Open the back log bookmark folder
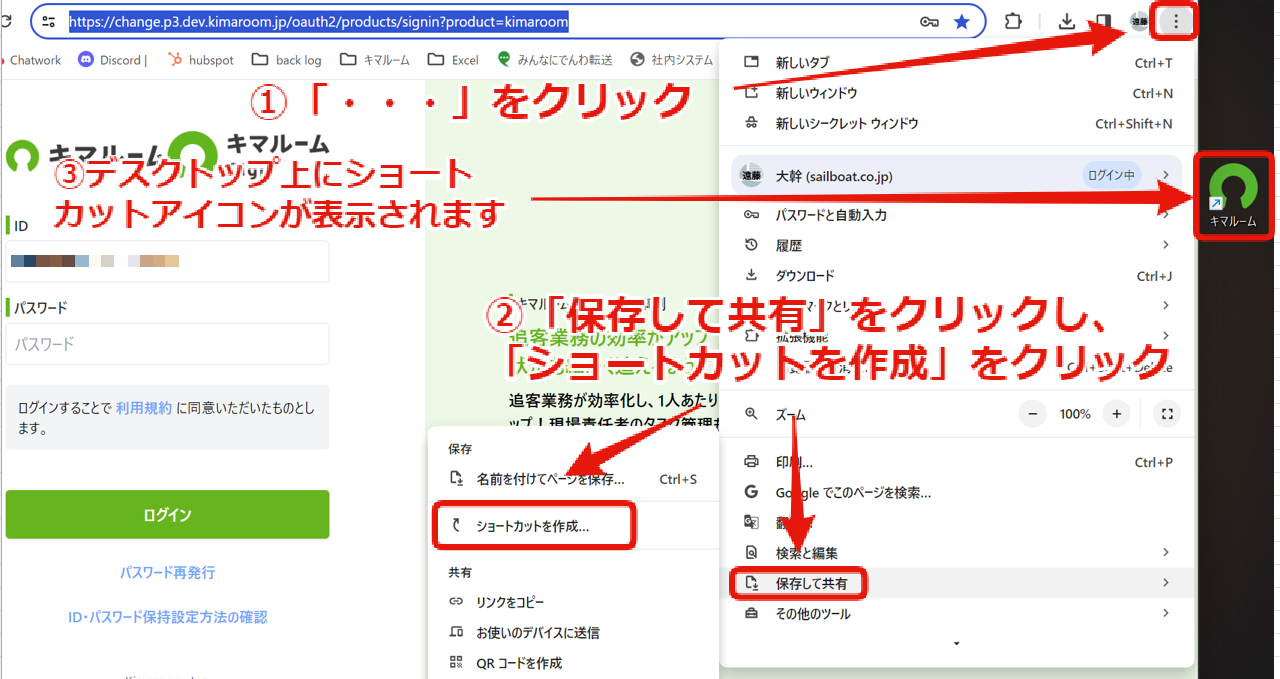This screenshot has height=679, width=1280. point(286,60)
